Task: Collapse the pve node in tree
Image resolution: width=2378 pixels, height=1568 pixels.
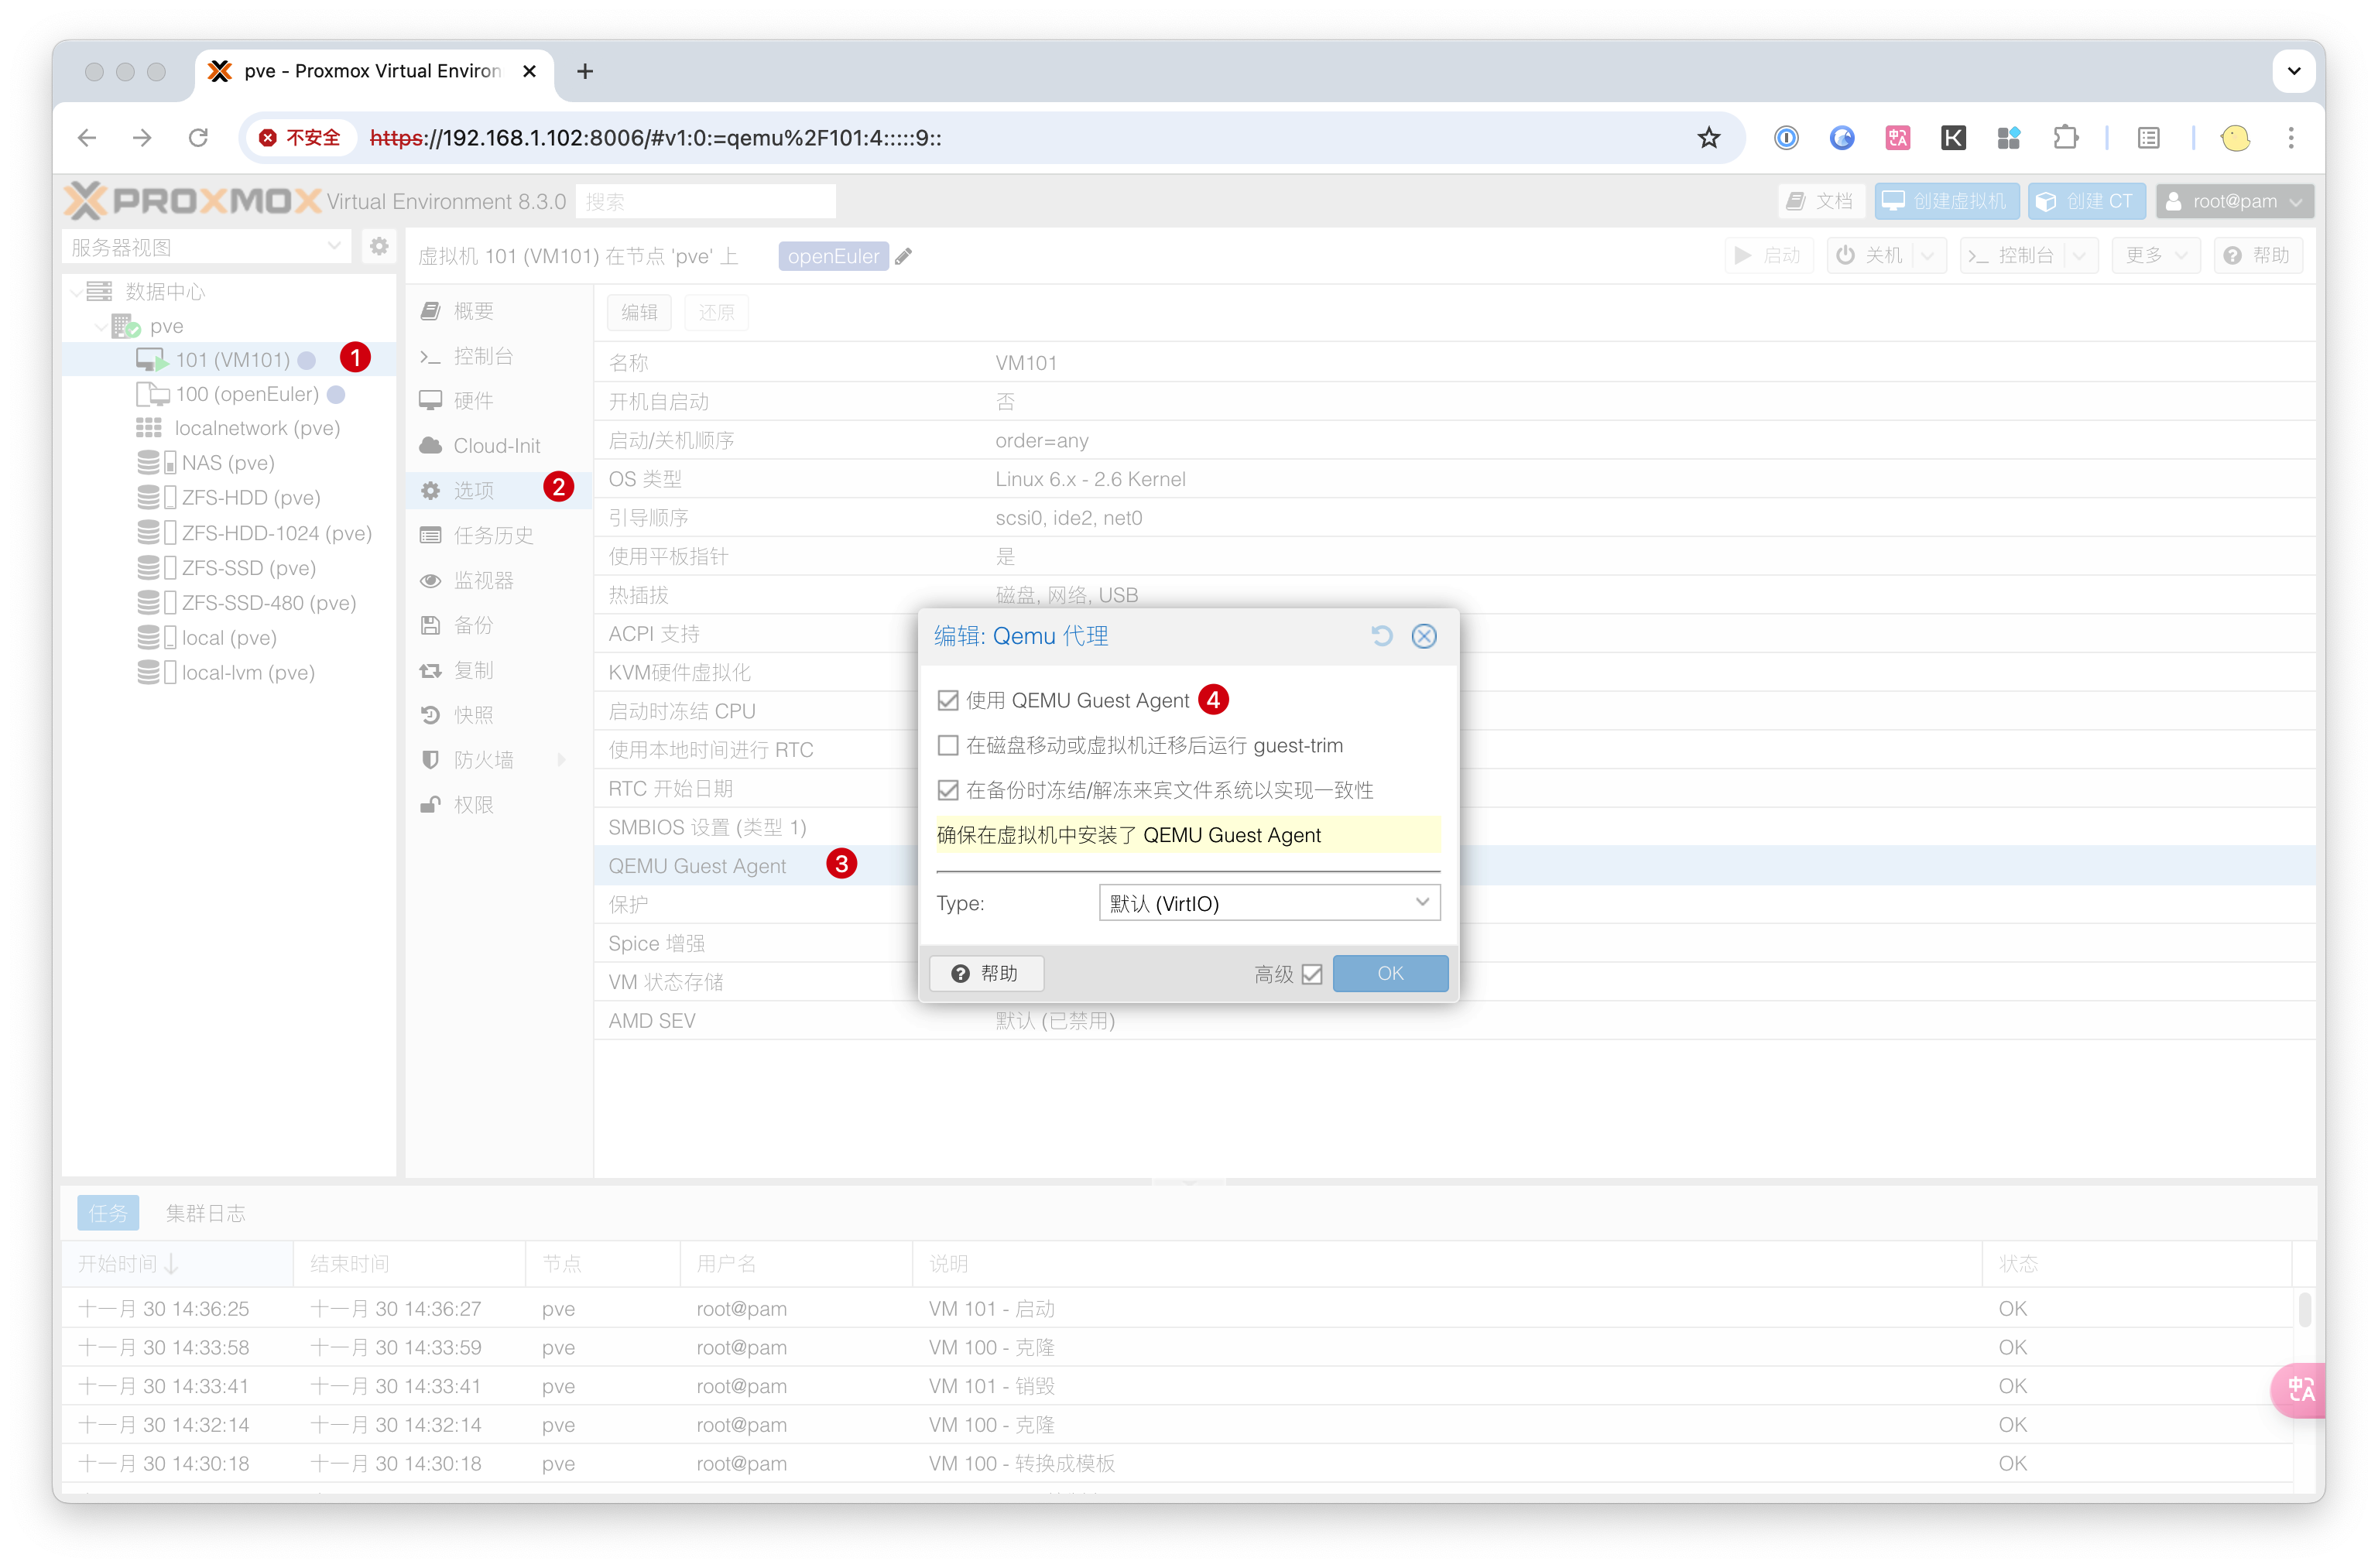Action: pyautogui.click(x=101, y=326)
